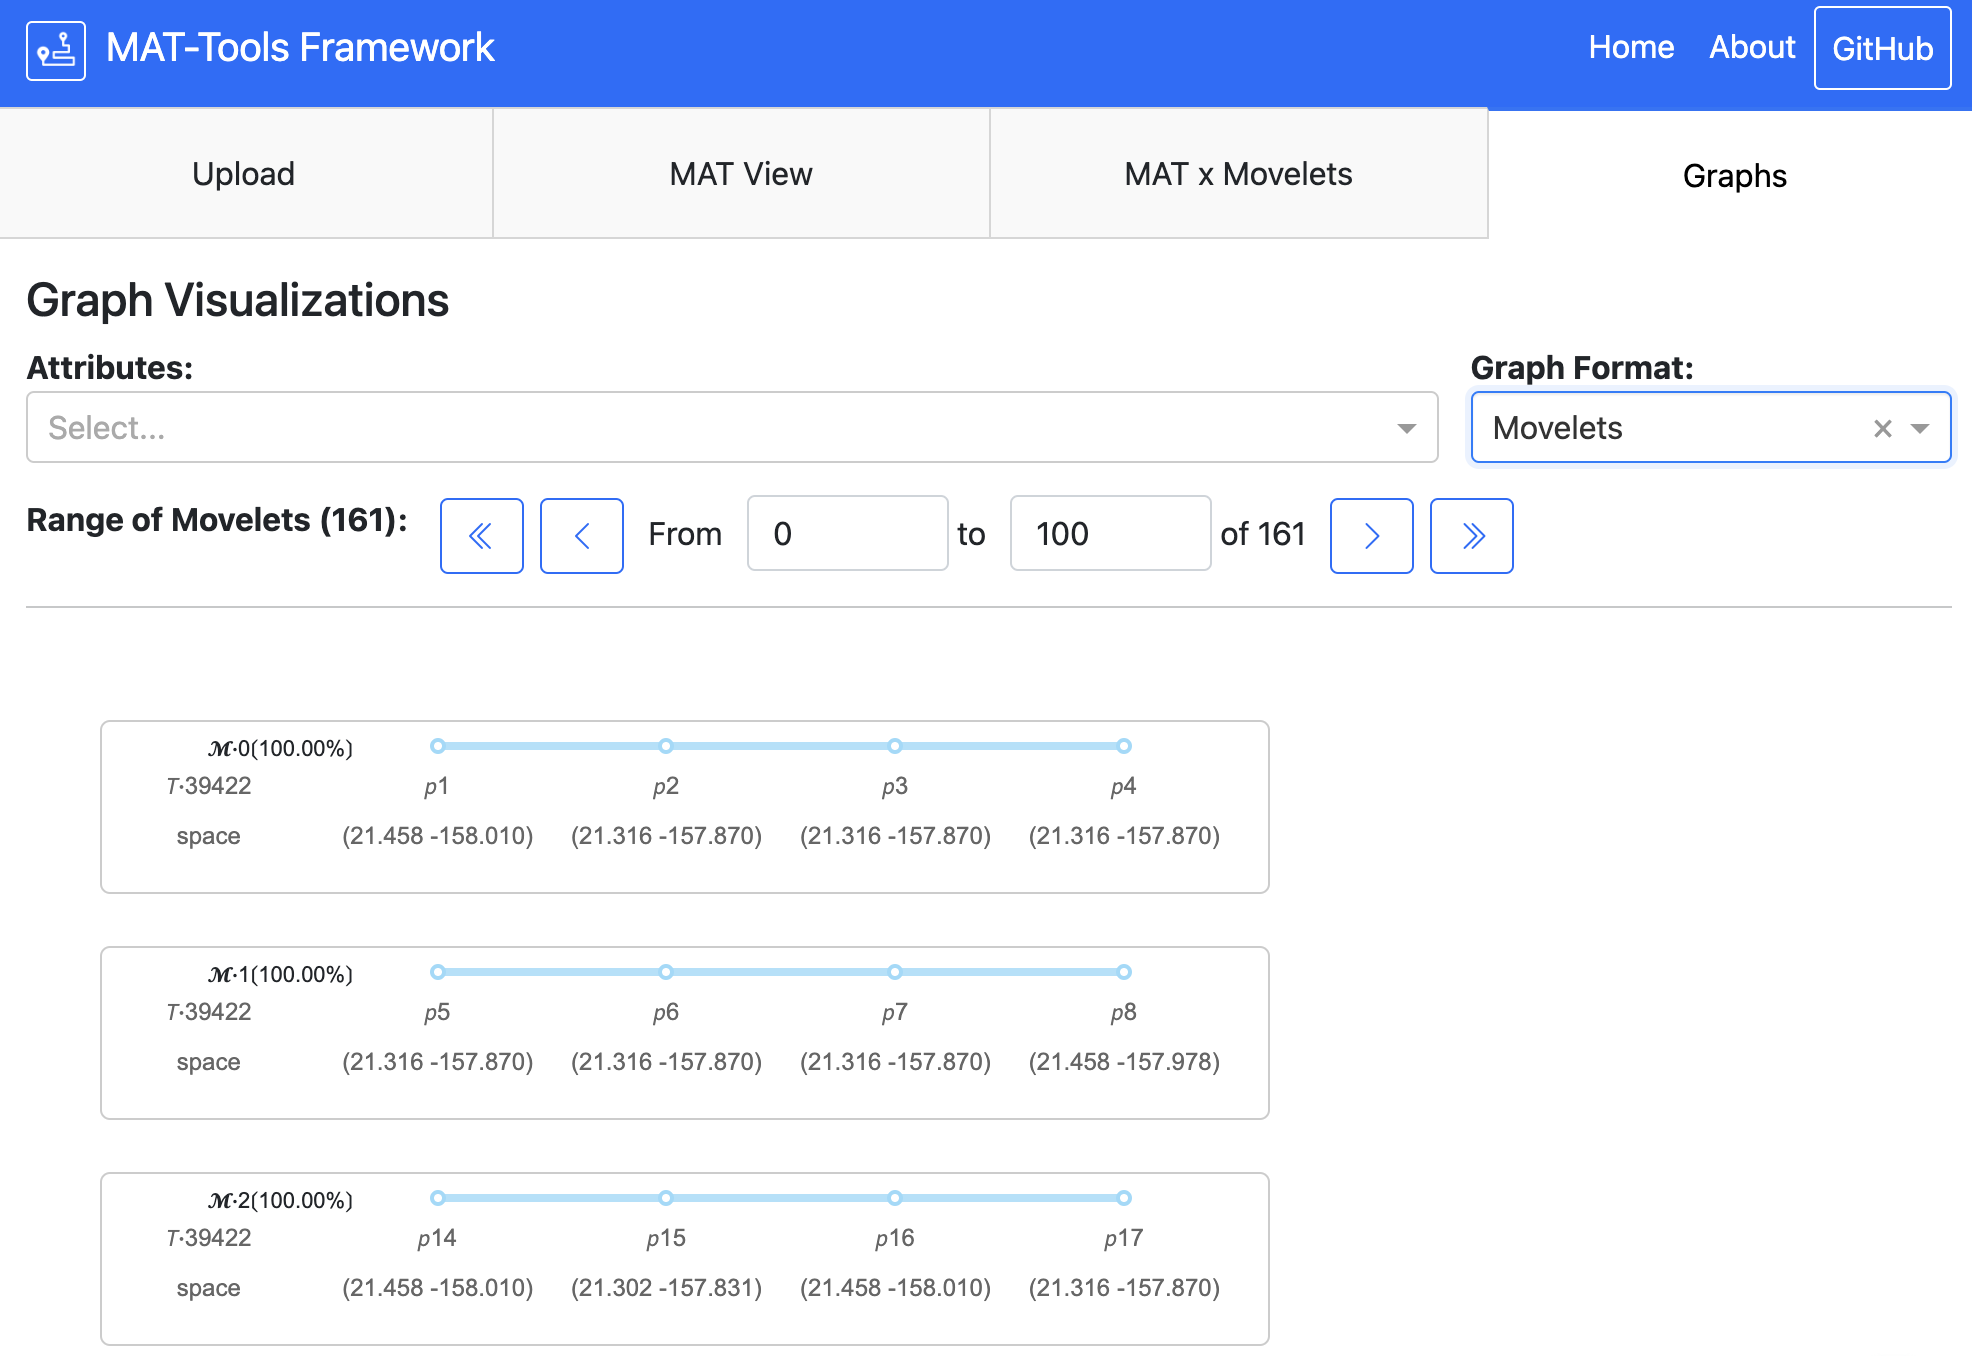Click point p1 node of movelet M-0
This screenshot has width=1972, height=1356.
click(437, 746)
